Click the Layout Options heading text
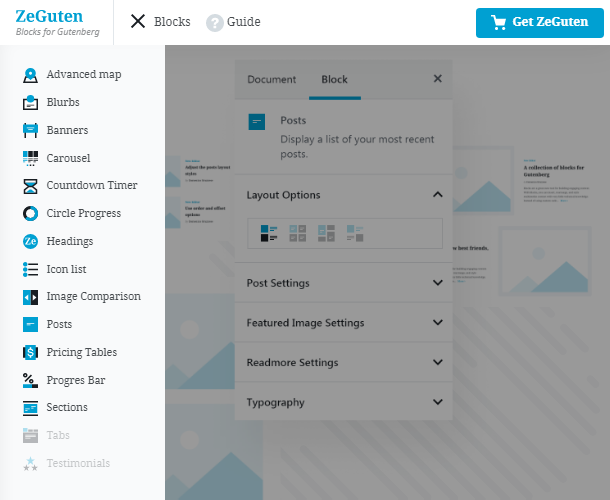This screenshot has height=500, width=610. tap(283, 195)
